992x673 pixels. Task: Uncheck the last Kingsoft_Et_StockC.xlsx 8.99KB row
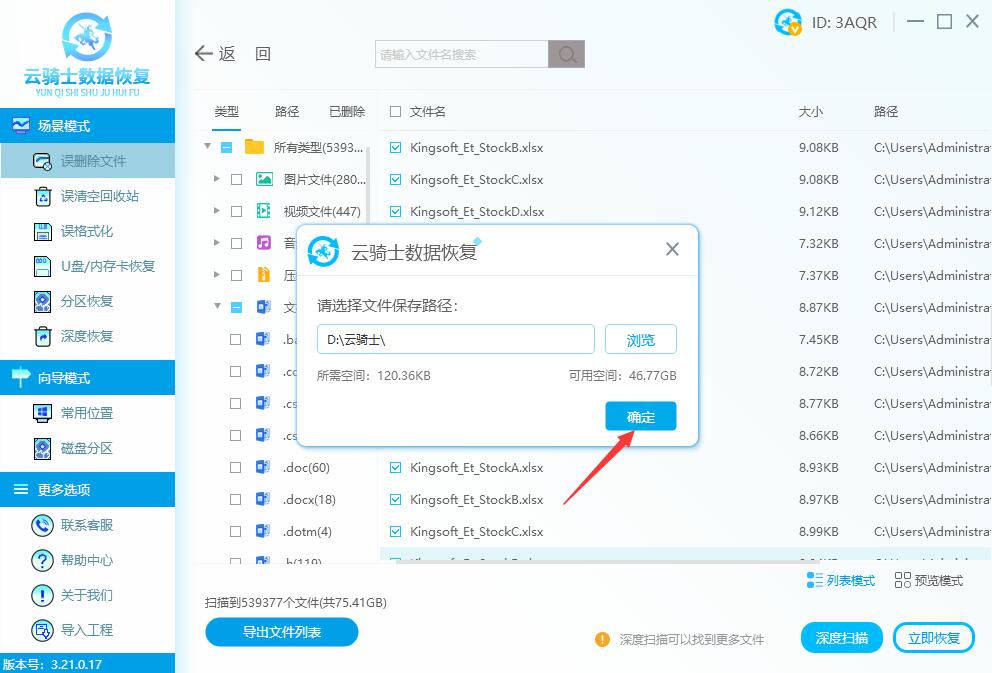point(395,531)
